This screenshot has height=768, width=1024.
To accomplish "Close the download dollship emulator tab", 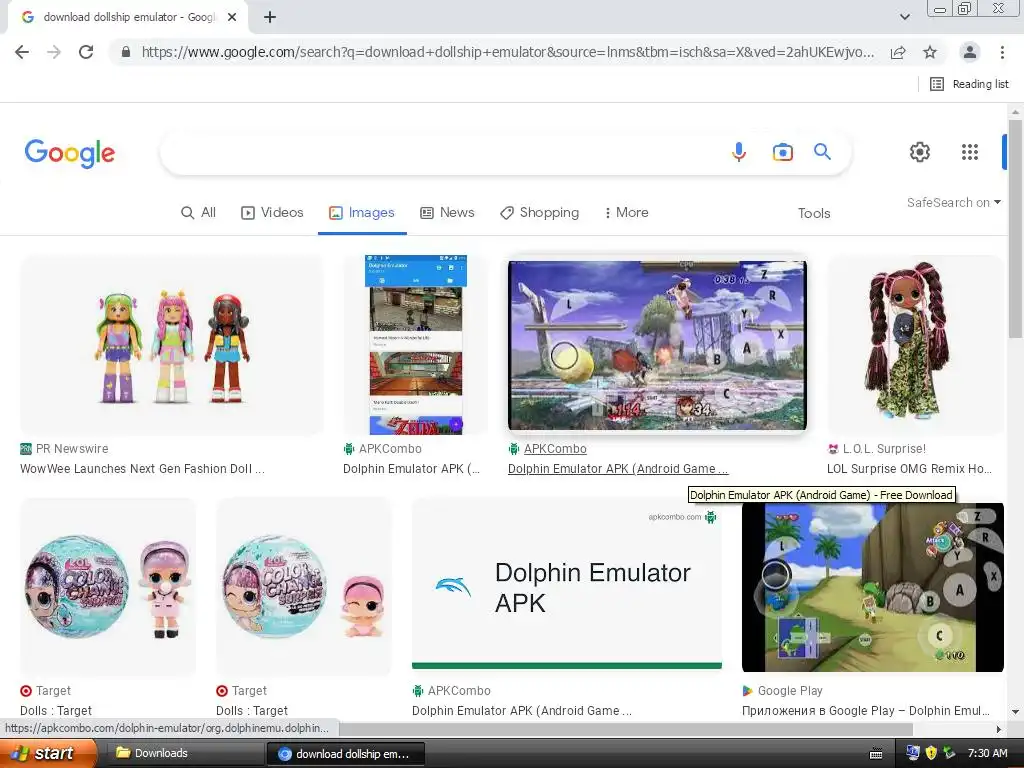I will pos(232,17).
